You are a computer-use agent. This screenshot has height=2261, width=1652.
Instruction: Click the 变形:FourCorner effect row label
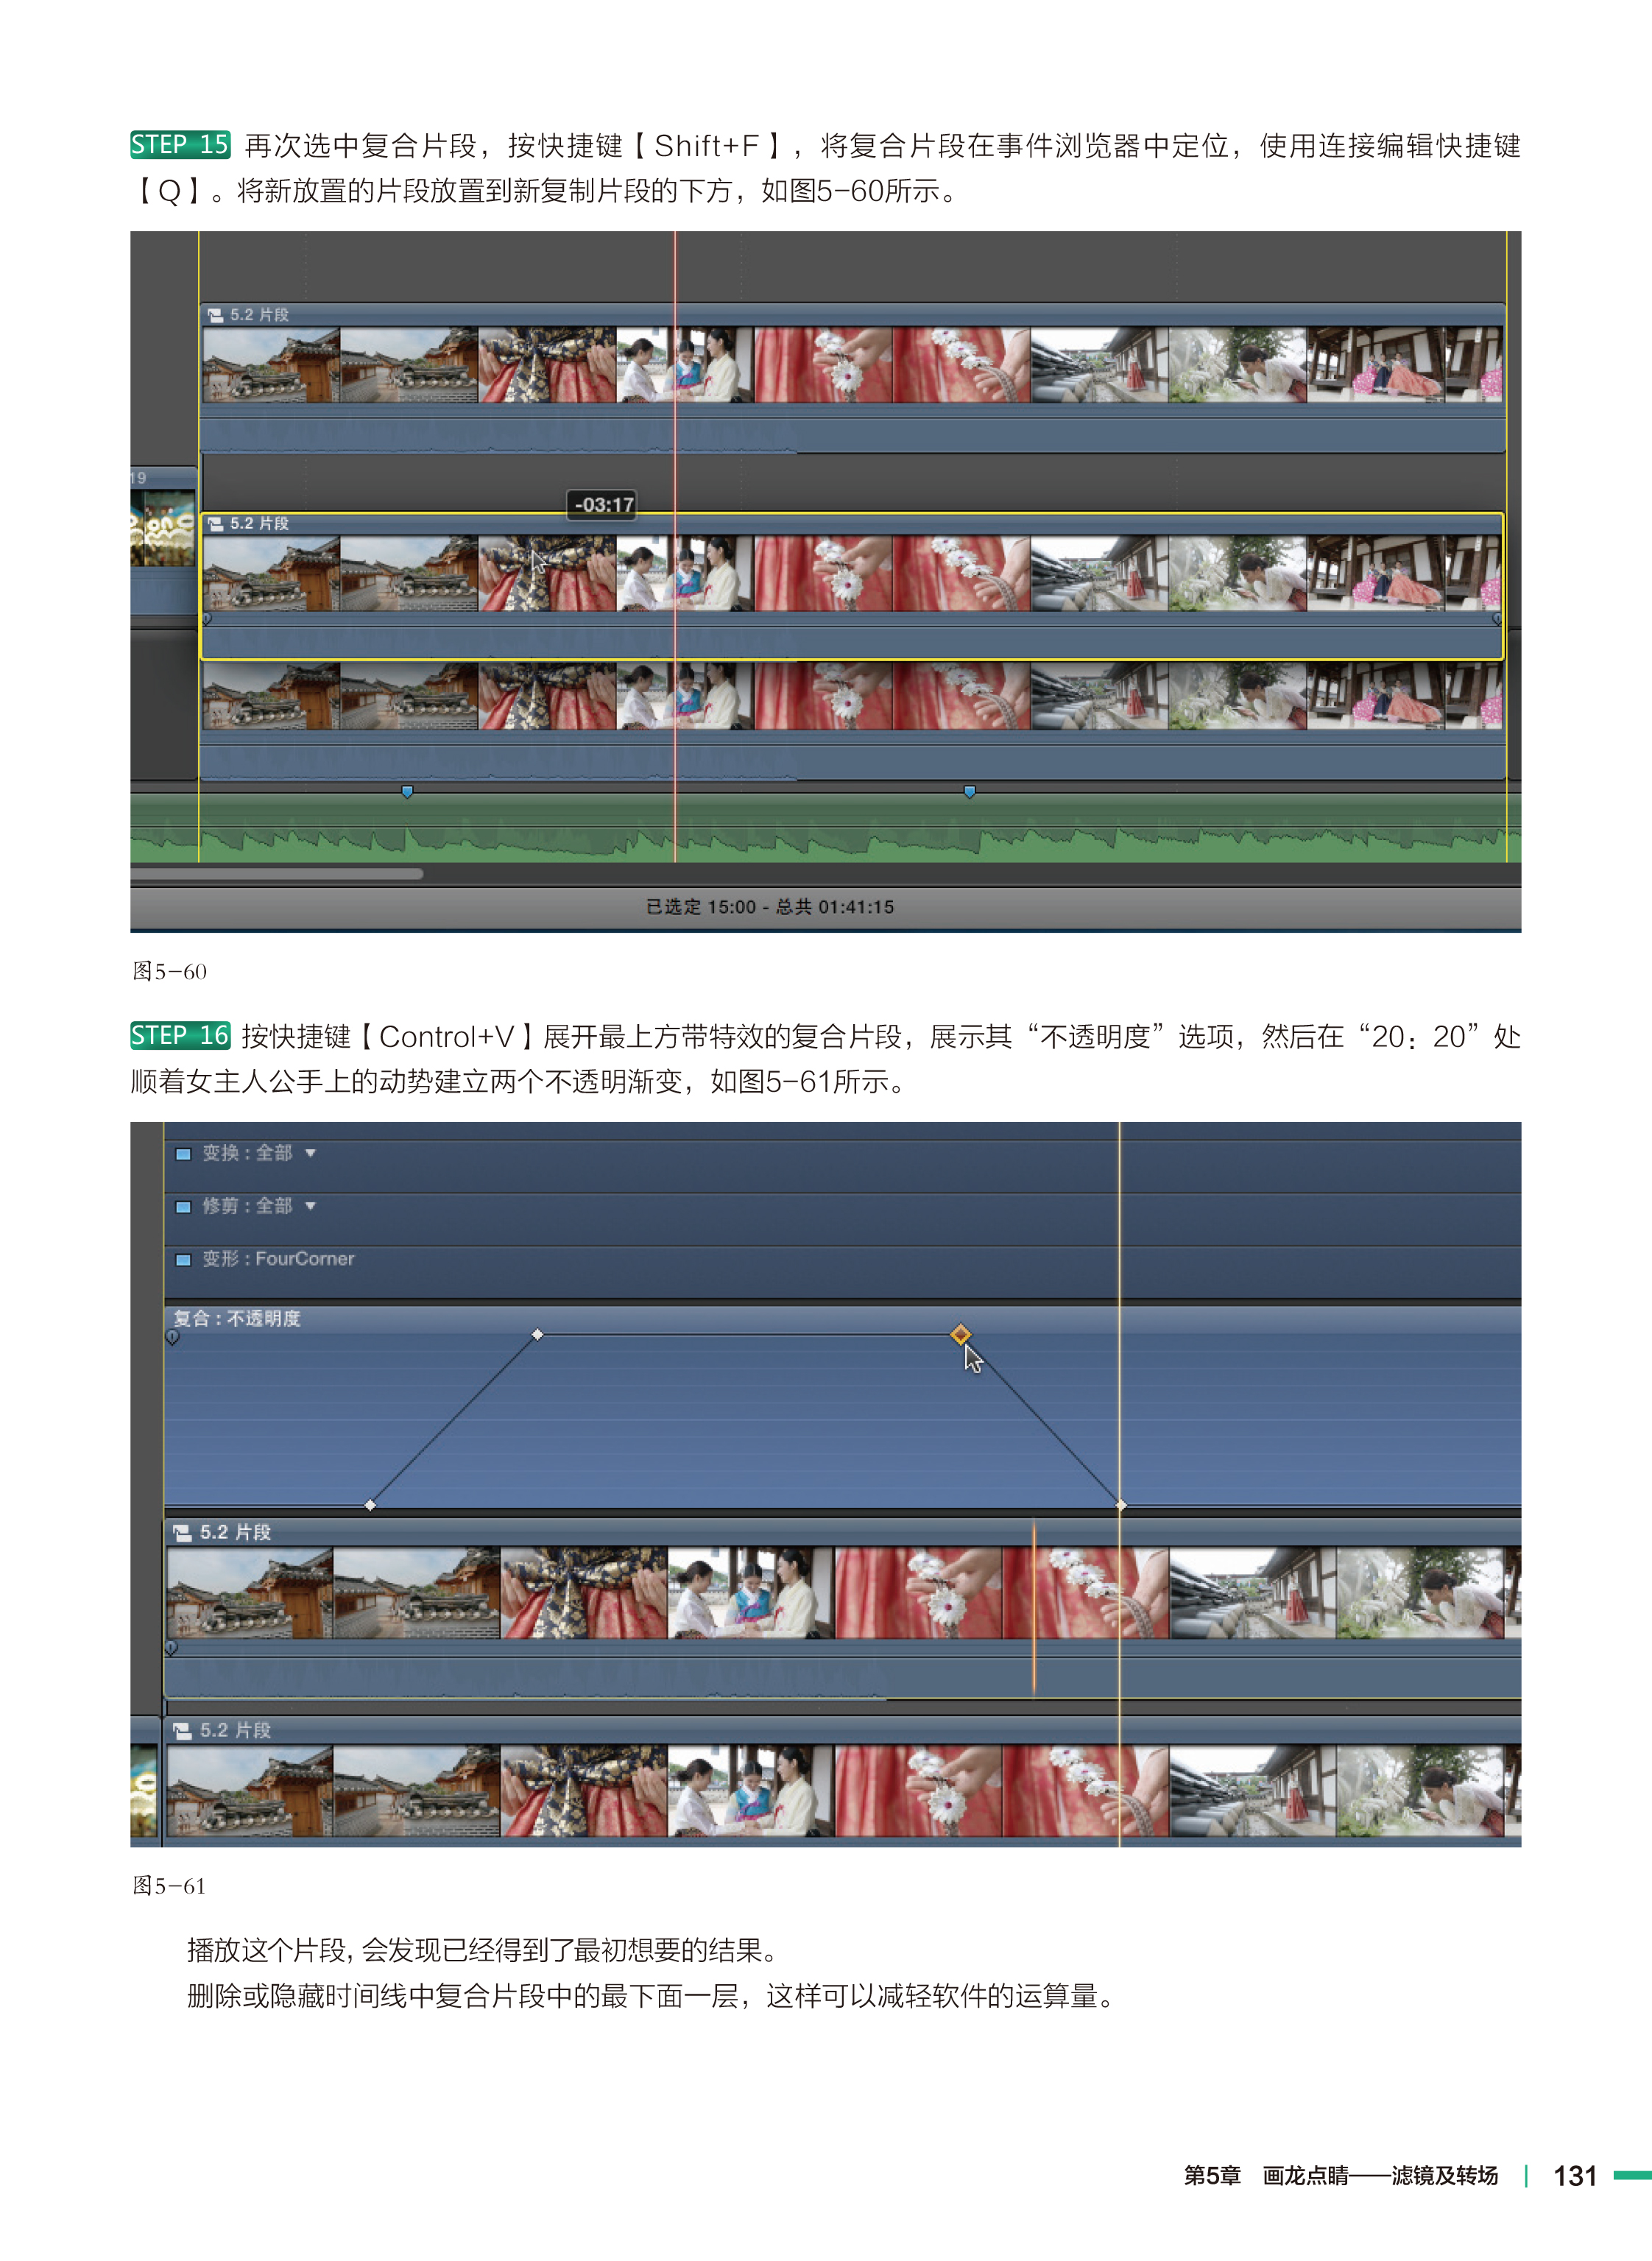click(x=278, y=1259)
